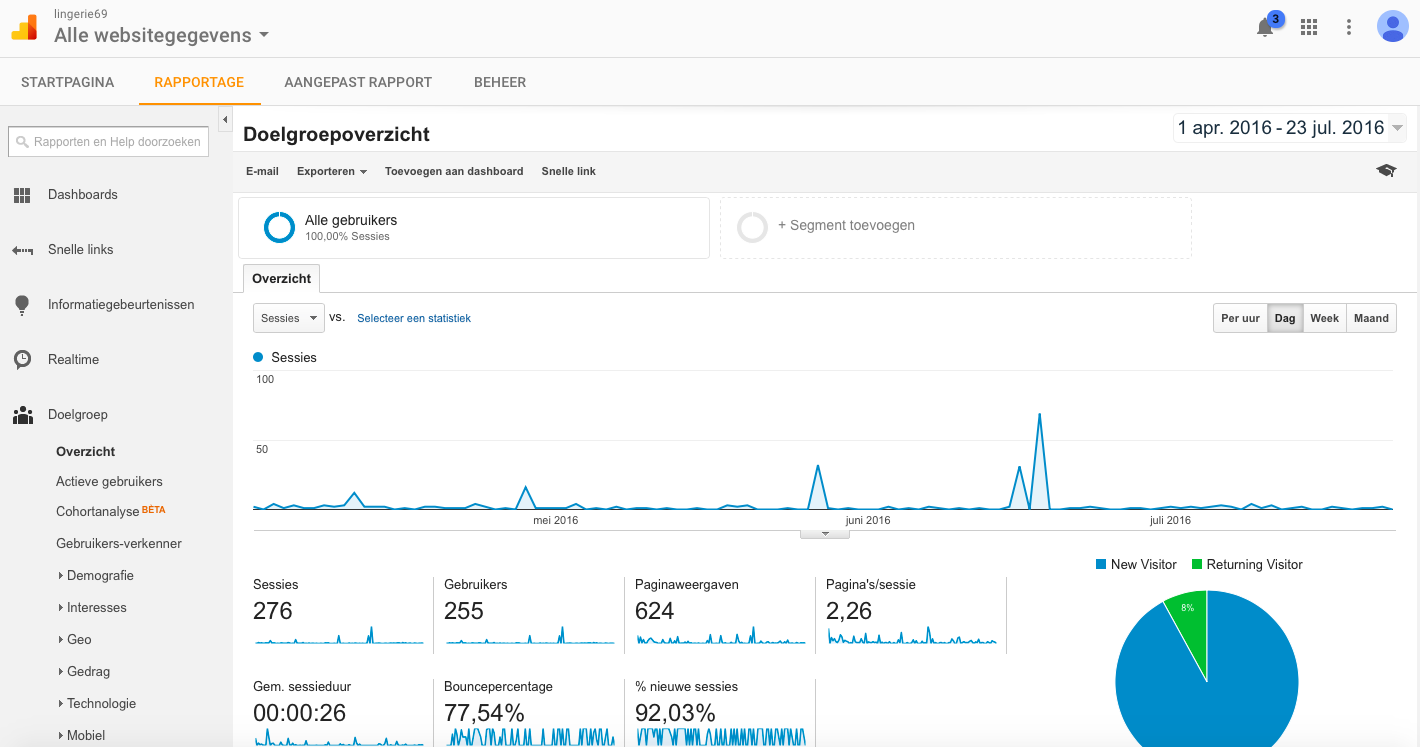Image resolution: width=1420 pixels, height=747 pixels.
Task: Set chart granularity to Week
Action: 1325,318
